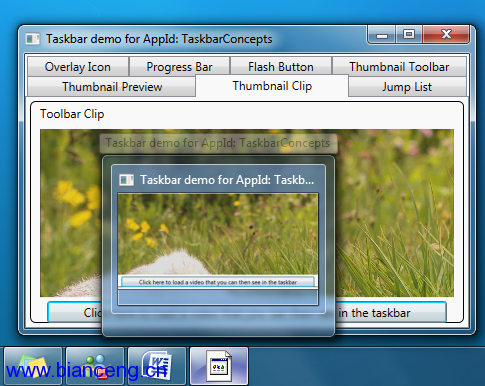
Task: Click the 'Toolbar Clip' group label
Action: [72, 114]
